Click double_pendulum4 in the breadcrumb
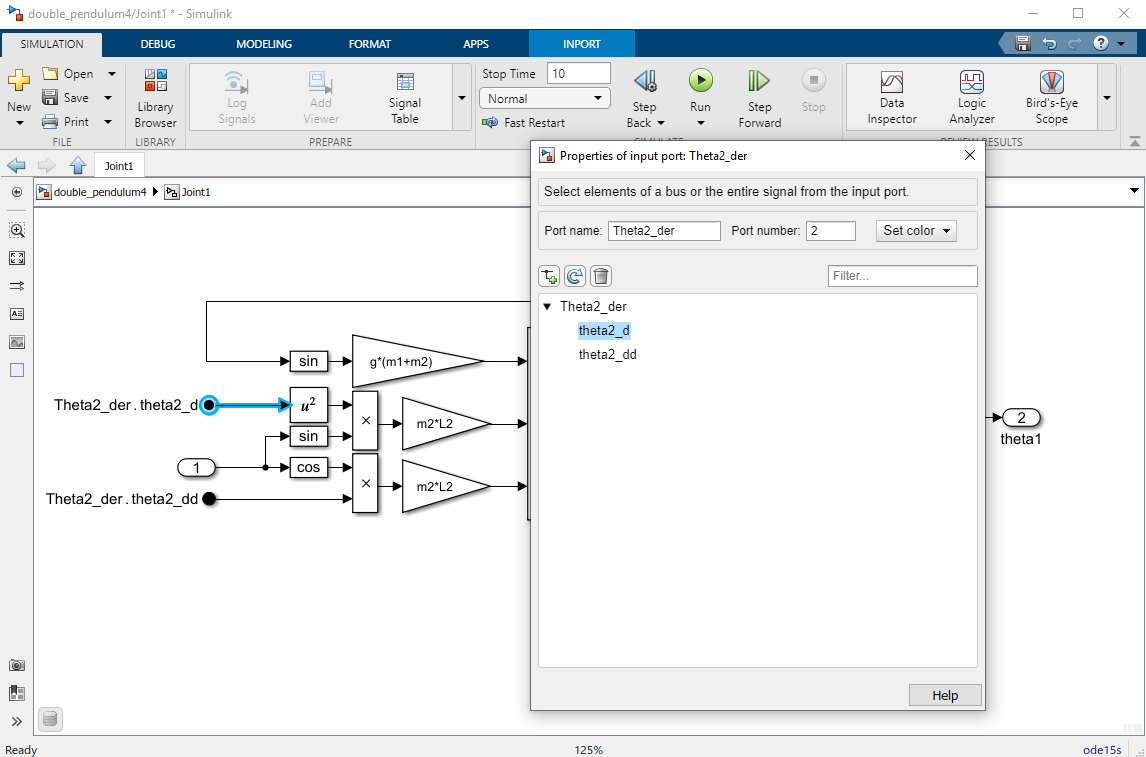 pyautogui.click(x=100, y=192)
